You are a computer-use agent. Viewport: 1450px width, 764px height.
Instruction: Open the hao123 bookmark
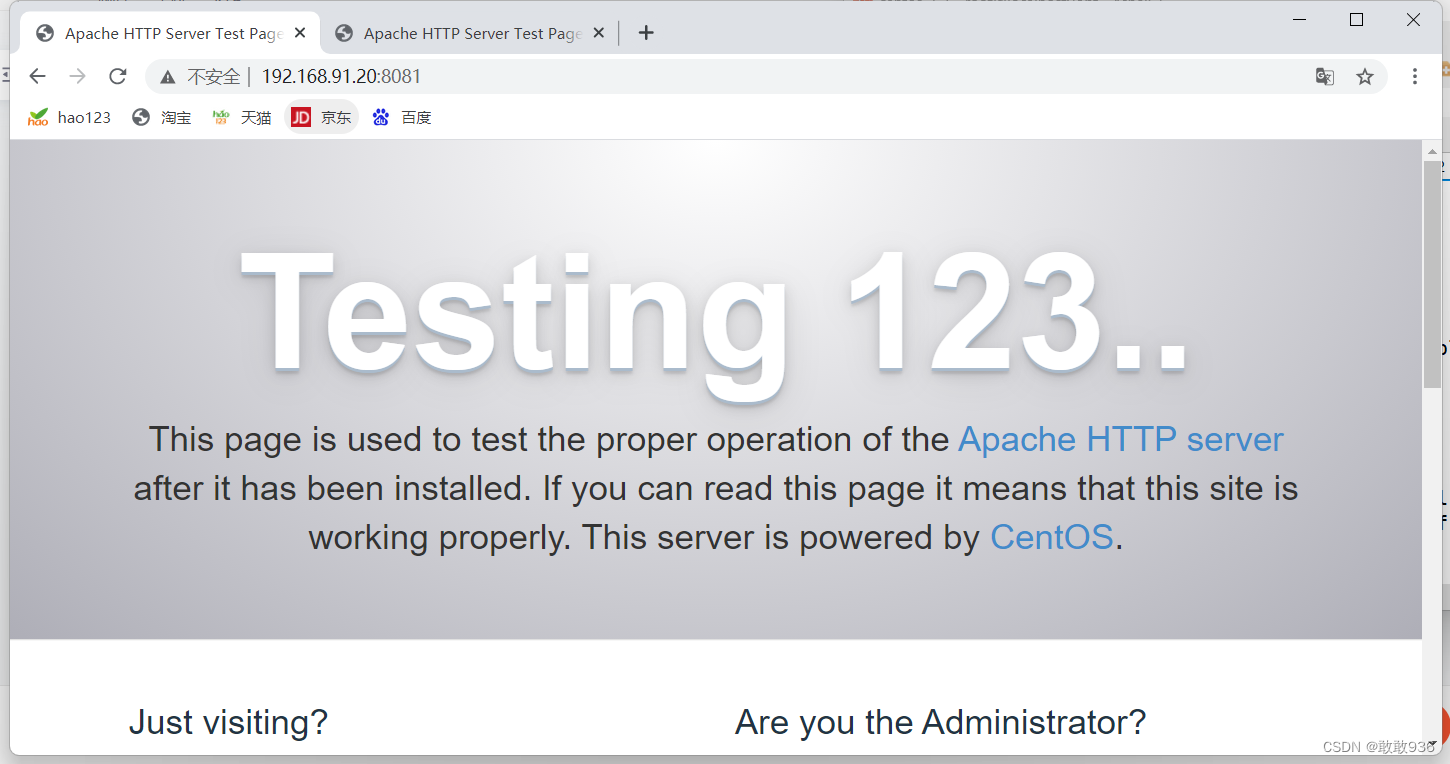(x=69, y=118)
